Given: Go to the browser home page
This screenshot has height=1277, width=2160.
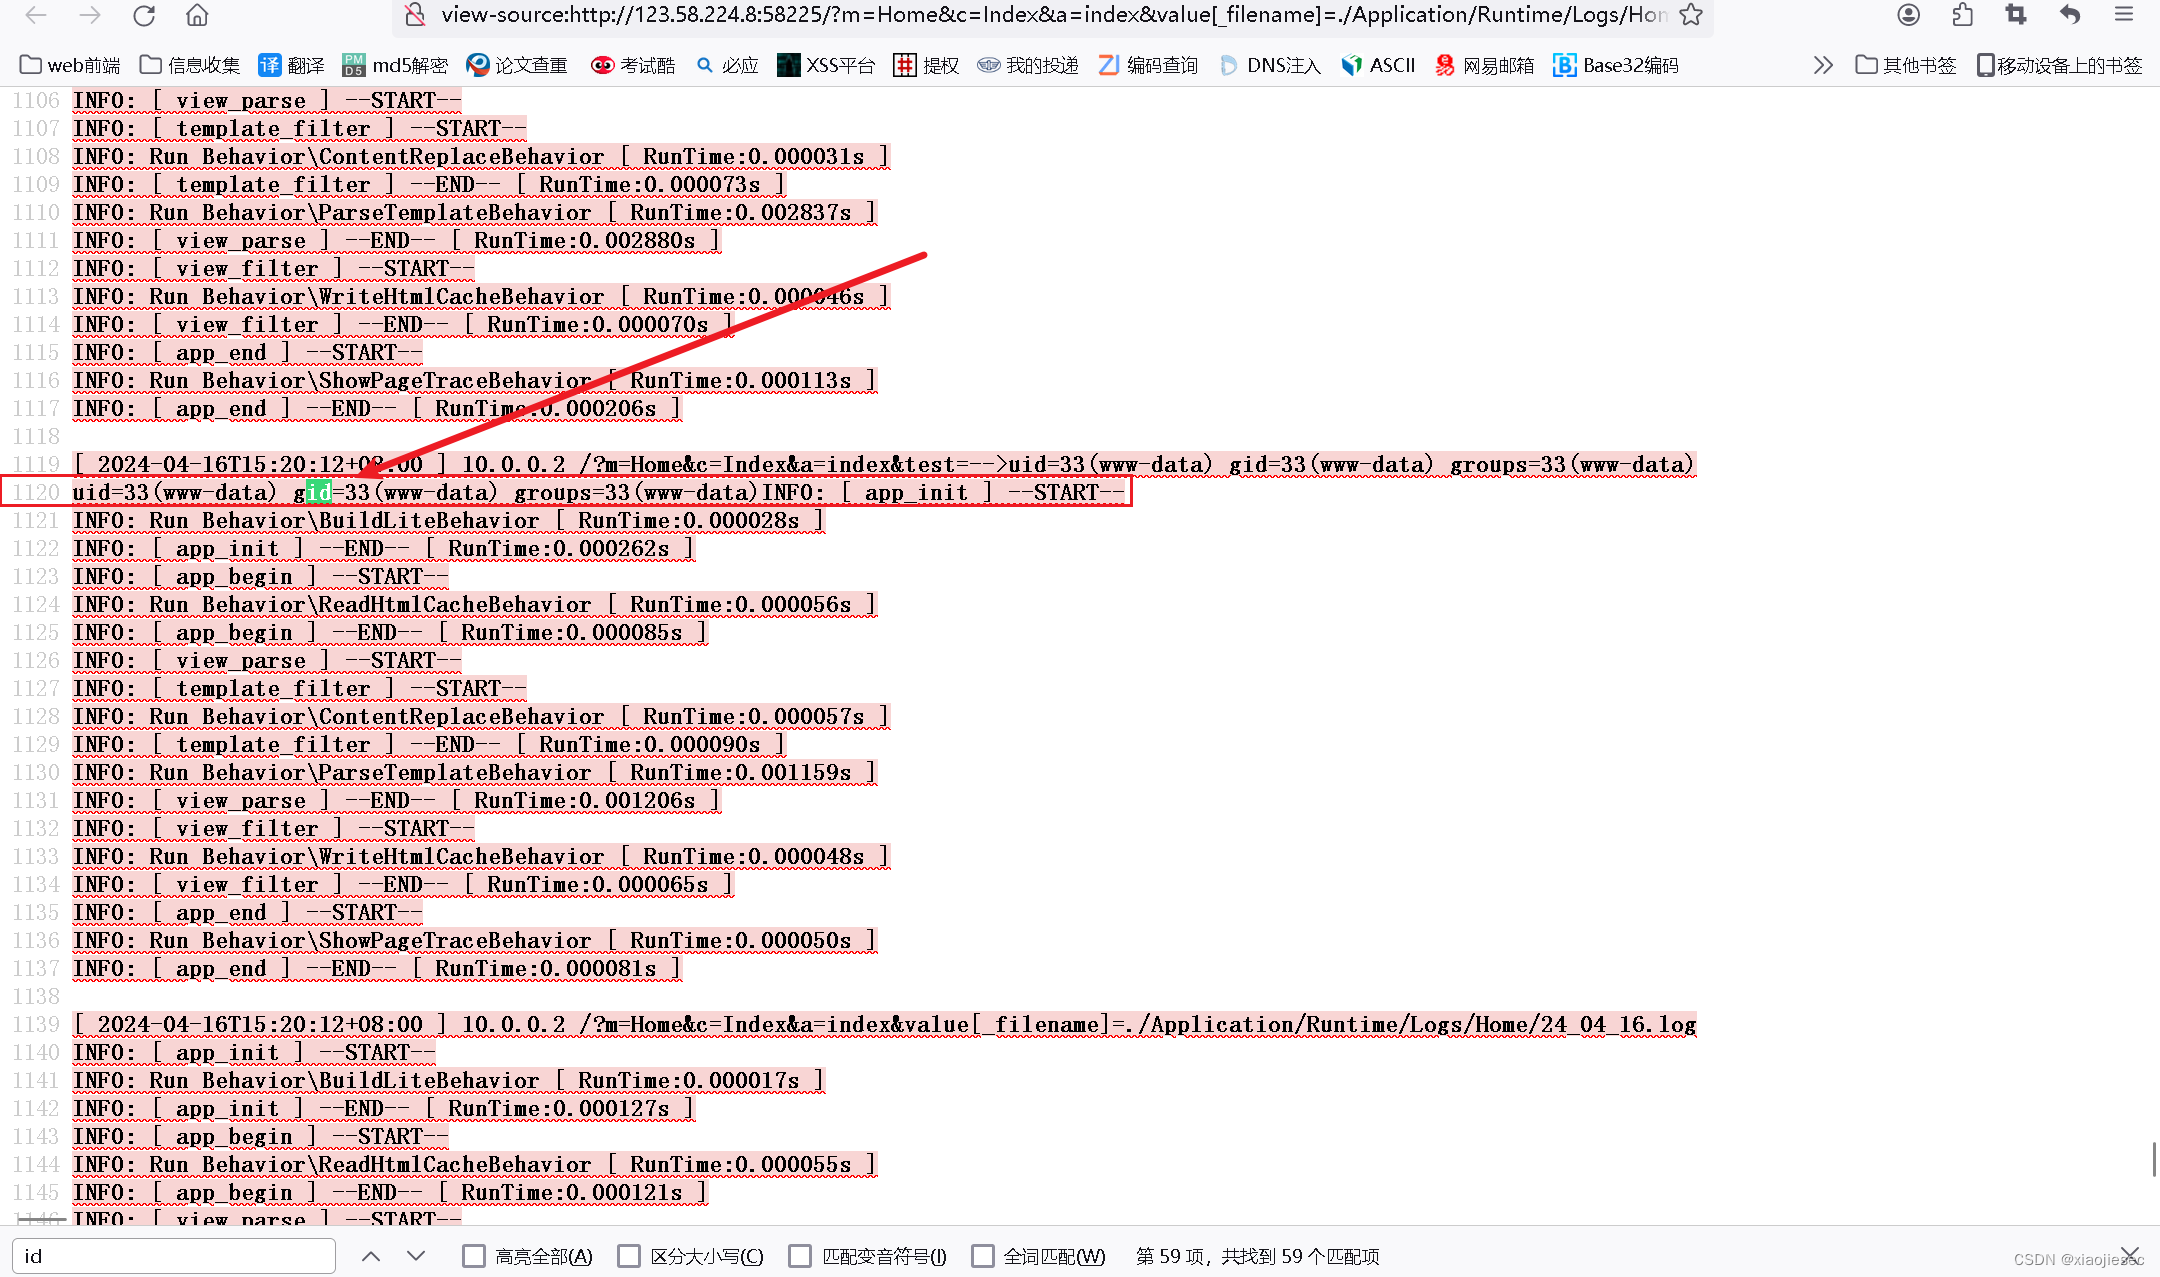Looking at the screenshot, I should coord(197,15).
